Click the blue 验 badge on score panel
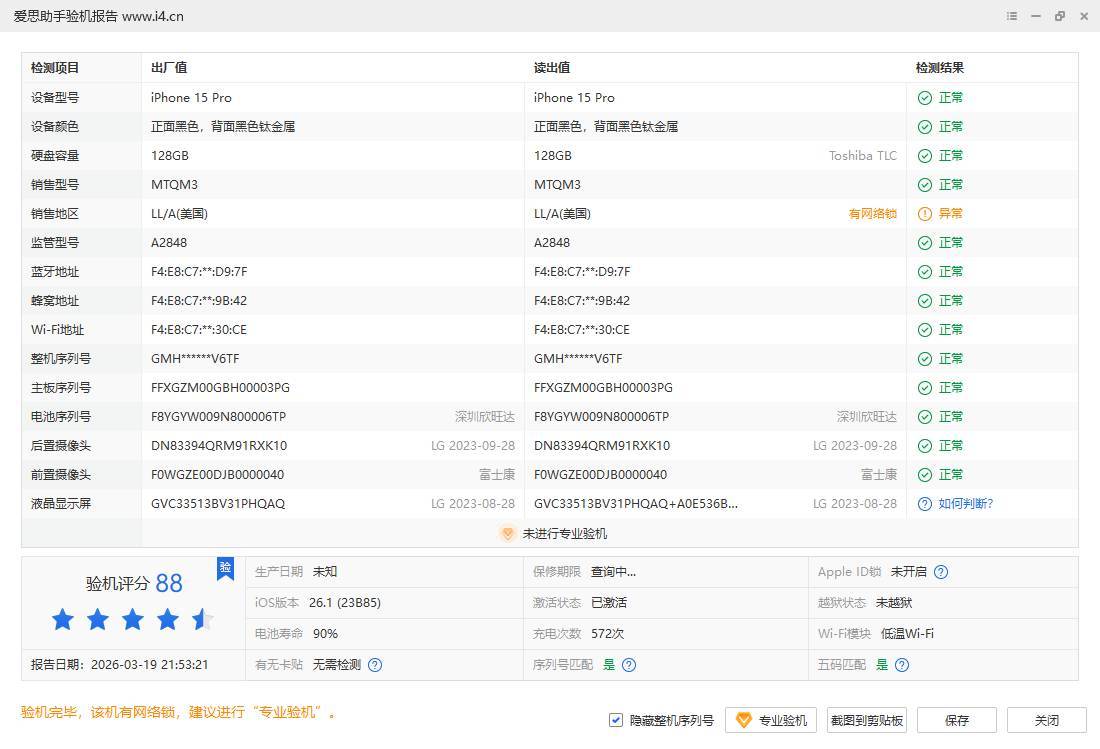This screenshot has height=749, width=1100. [x=226, y=568]
